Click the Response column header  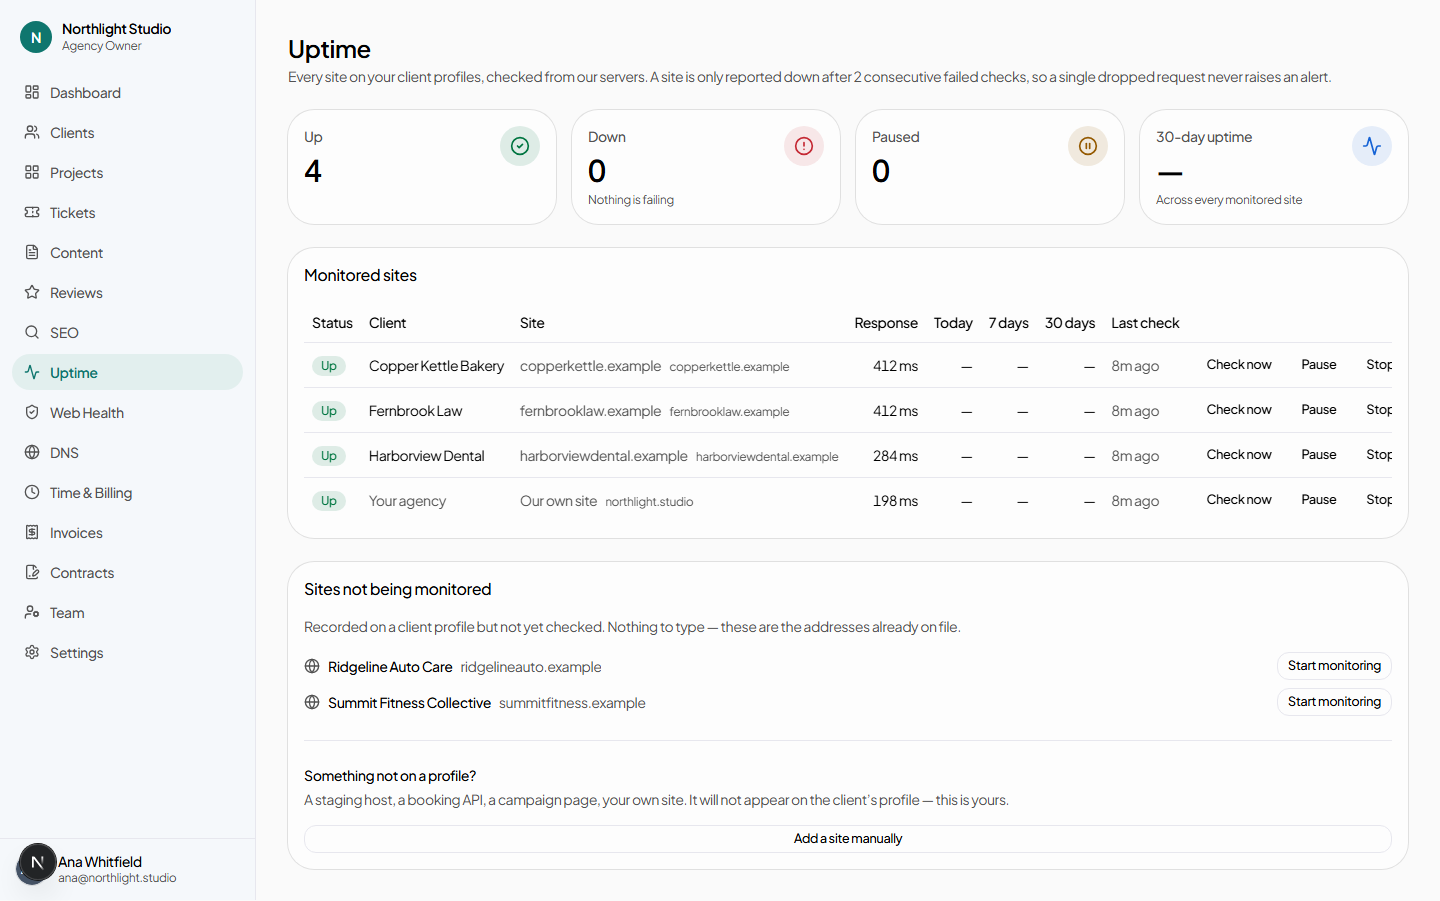pyautogui.click(x=886, y=323)
